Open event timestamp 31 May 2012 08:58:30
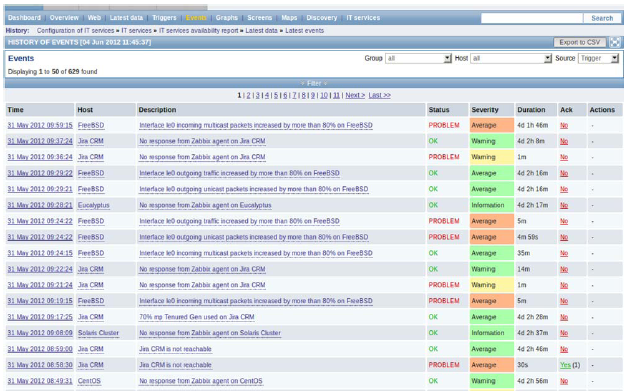Viewport: 625px width, 392px height. tap(40, 365)
